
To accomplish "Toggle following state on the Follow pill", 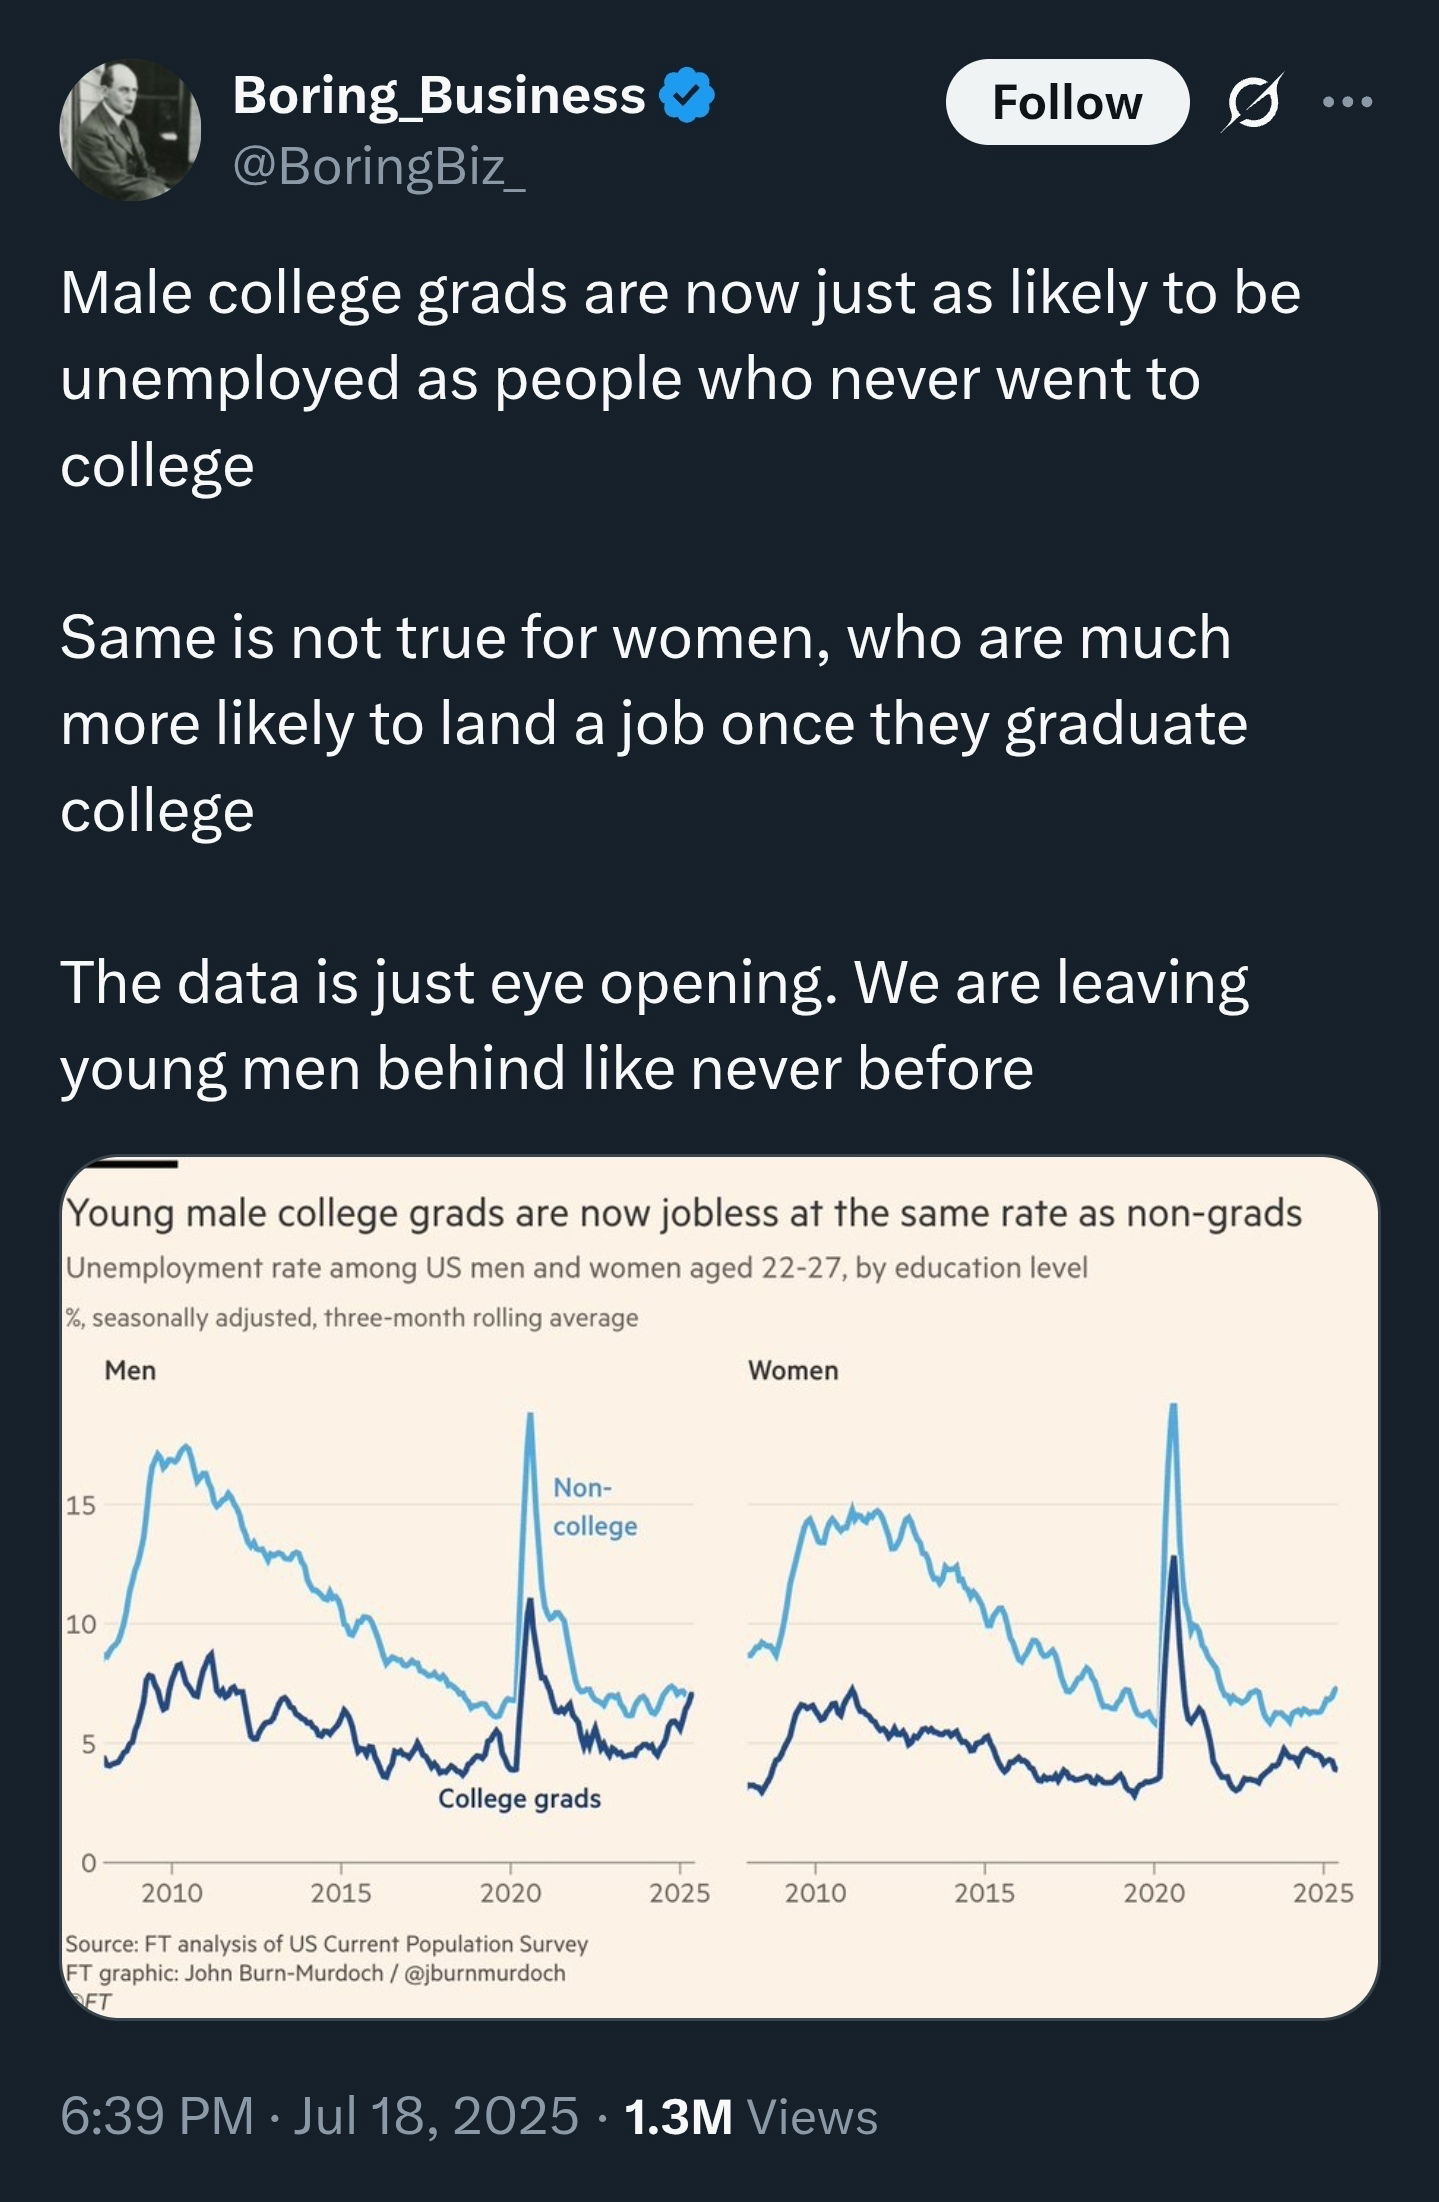I will point(1066,101).
